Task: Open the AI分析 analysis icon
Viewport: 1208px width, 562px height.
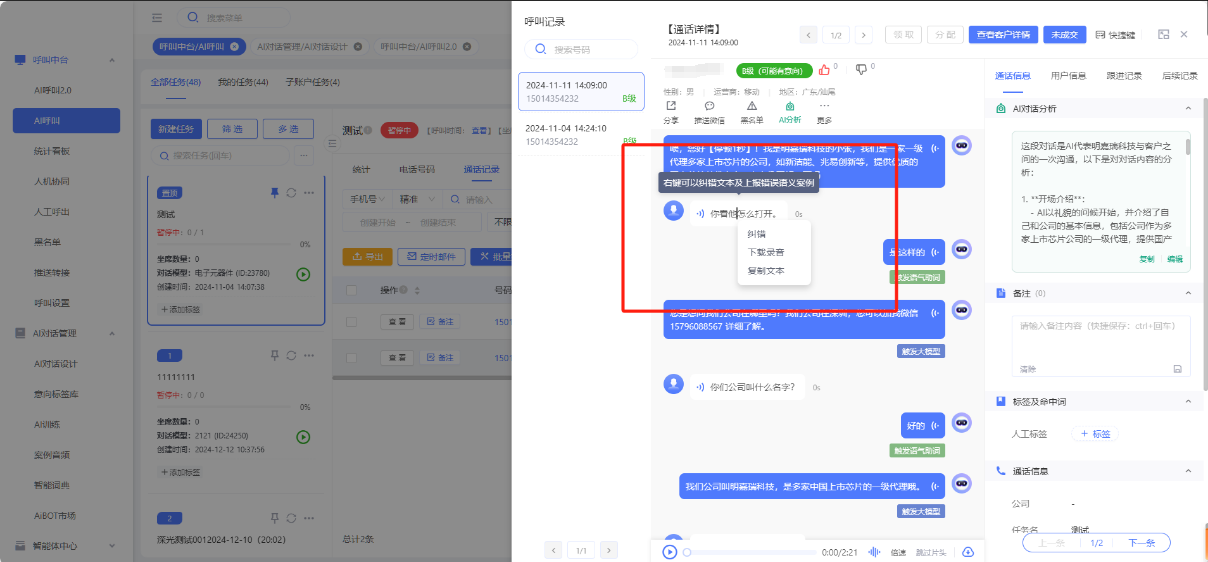Action: click(790, 106)
